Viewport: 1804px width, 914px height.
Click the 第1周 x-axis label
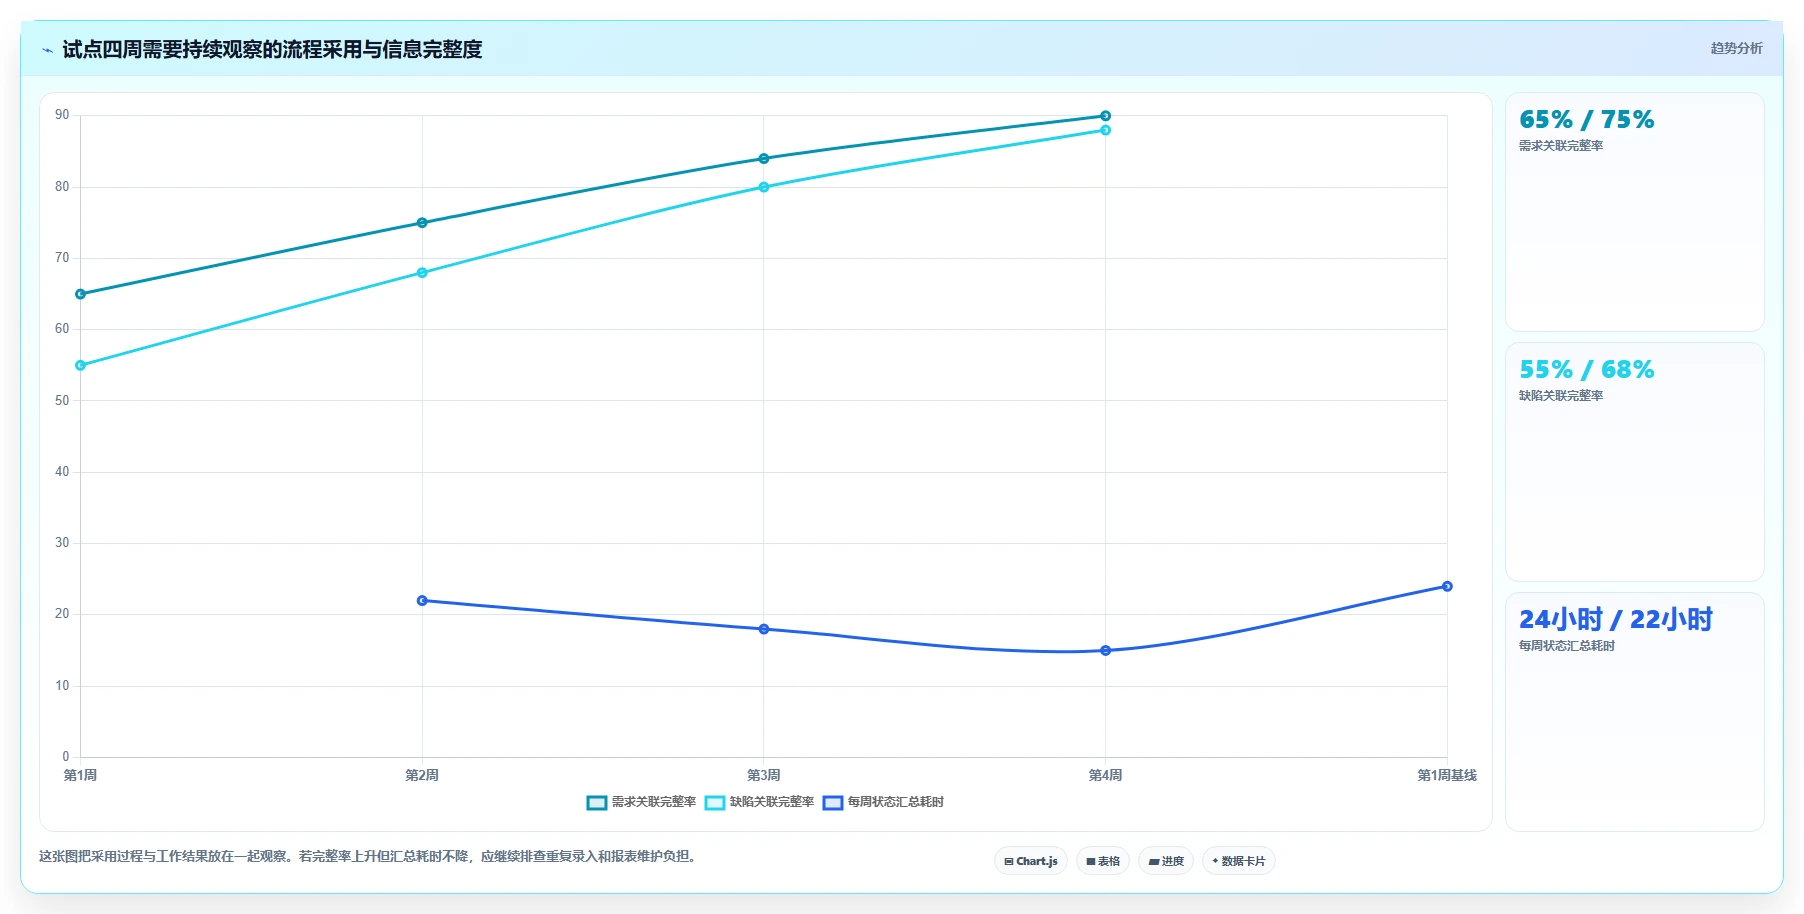(x=80, y=775)
